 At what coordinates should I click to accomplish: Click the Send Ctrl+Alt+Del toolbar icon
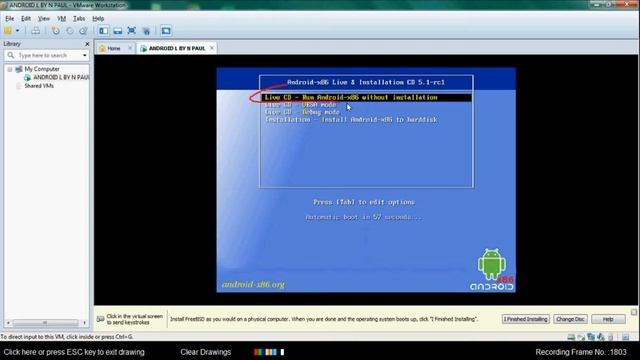pos(36,31)
